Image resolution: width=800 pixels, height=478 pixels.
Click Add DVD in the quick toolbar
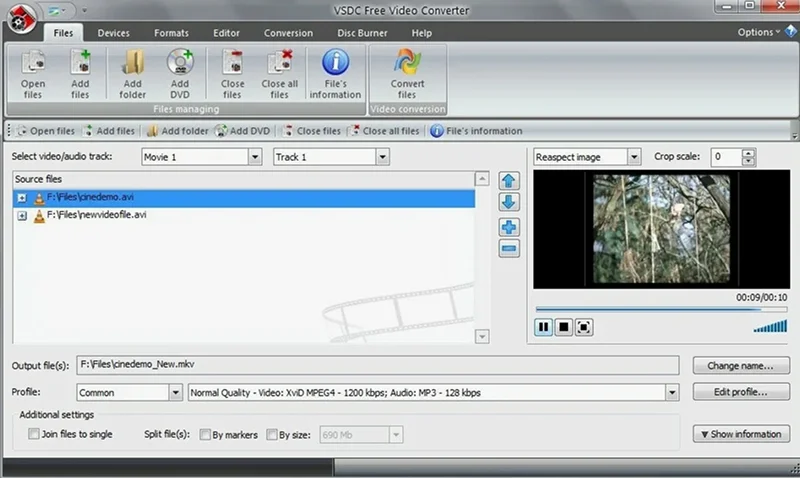(242, 131)
